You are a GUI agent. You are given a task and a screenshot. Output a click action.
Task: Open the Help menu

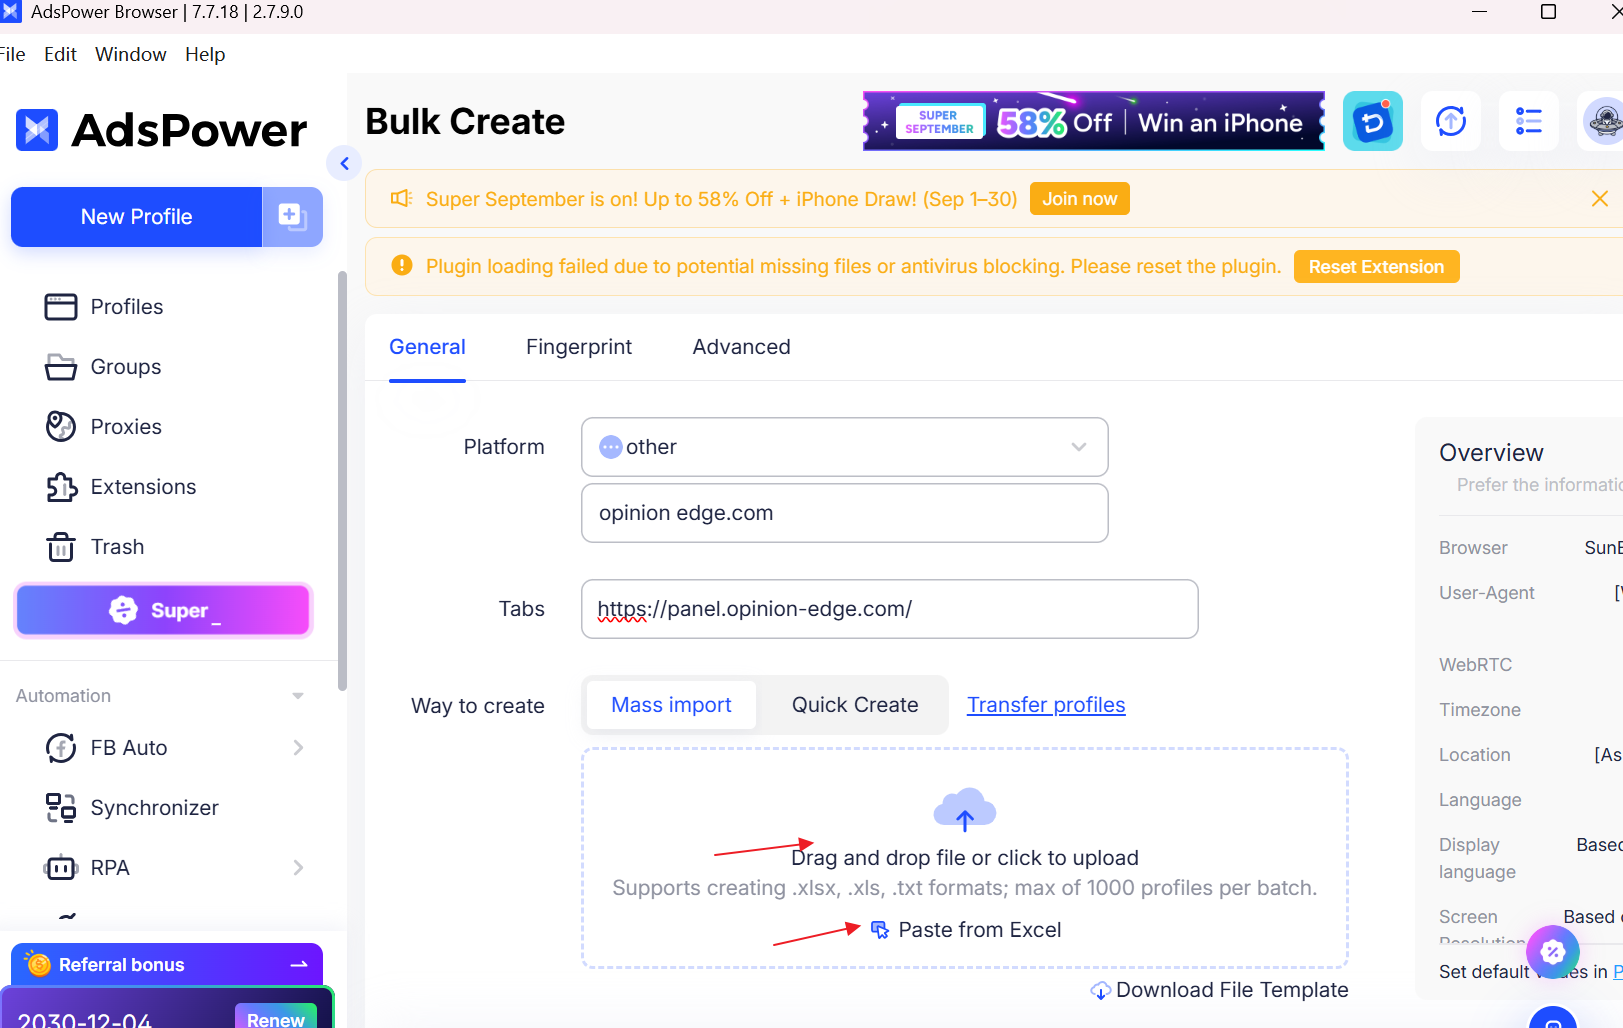pyautogui.click(x=205, y=54)
